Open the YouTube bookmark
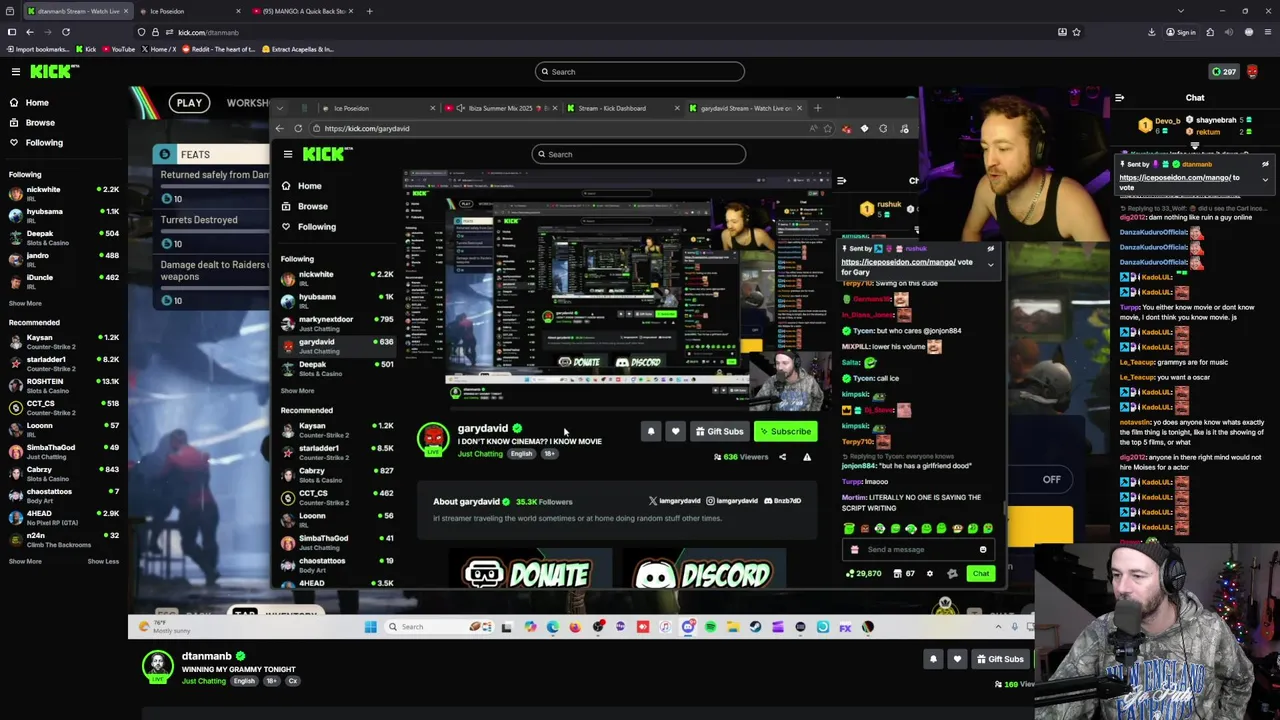 pyautogui.click(x=118, y=49)
